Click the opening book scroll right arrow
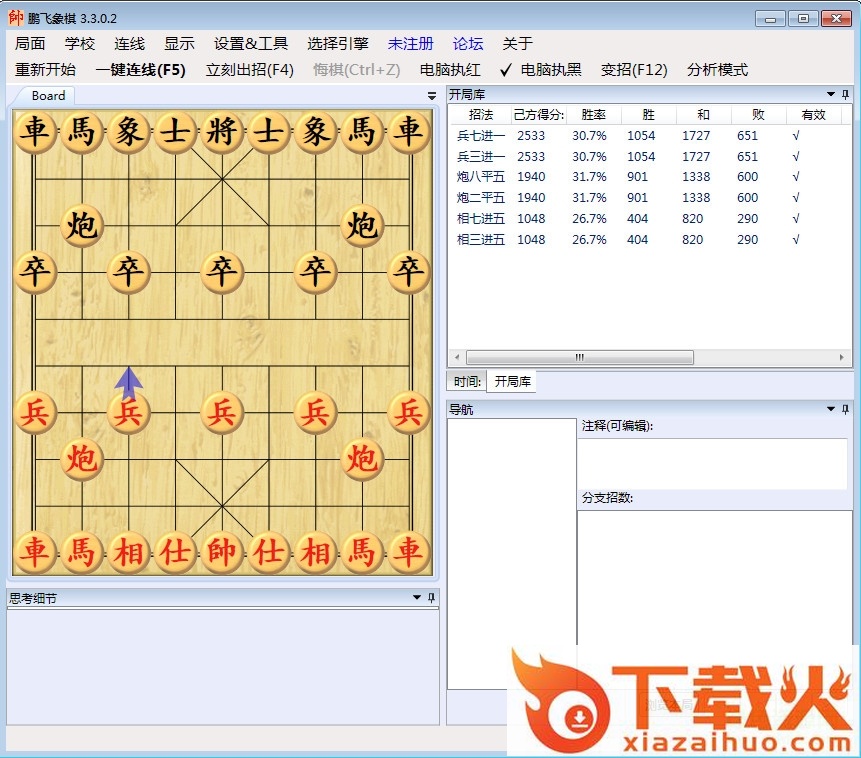Viewport: 861px width, 758px height. (842, 357)
